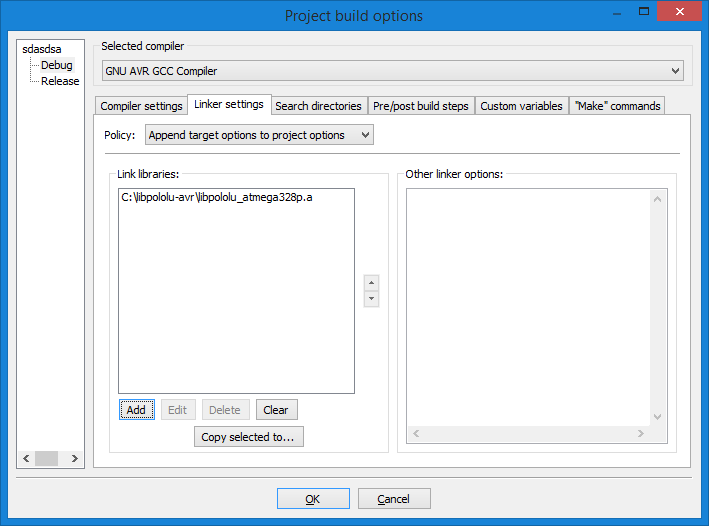The height and width of the screenshot is (526, 709).
Task: Expand the Policy combo box
Action: (x=259, y=135)
